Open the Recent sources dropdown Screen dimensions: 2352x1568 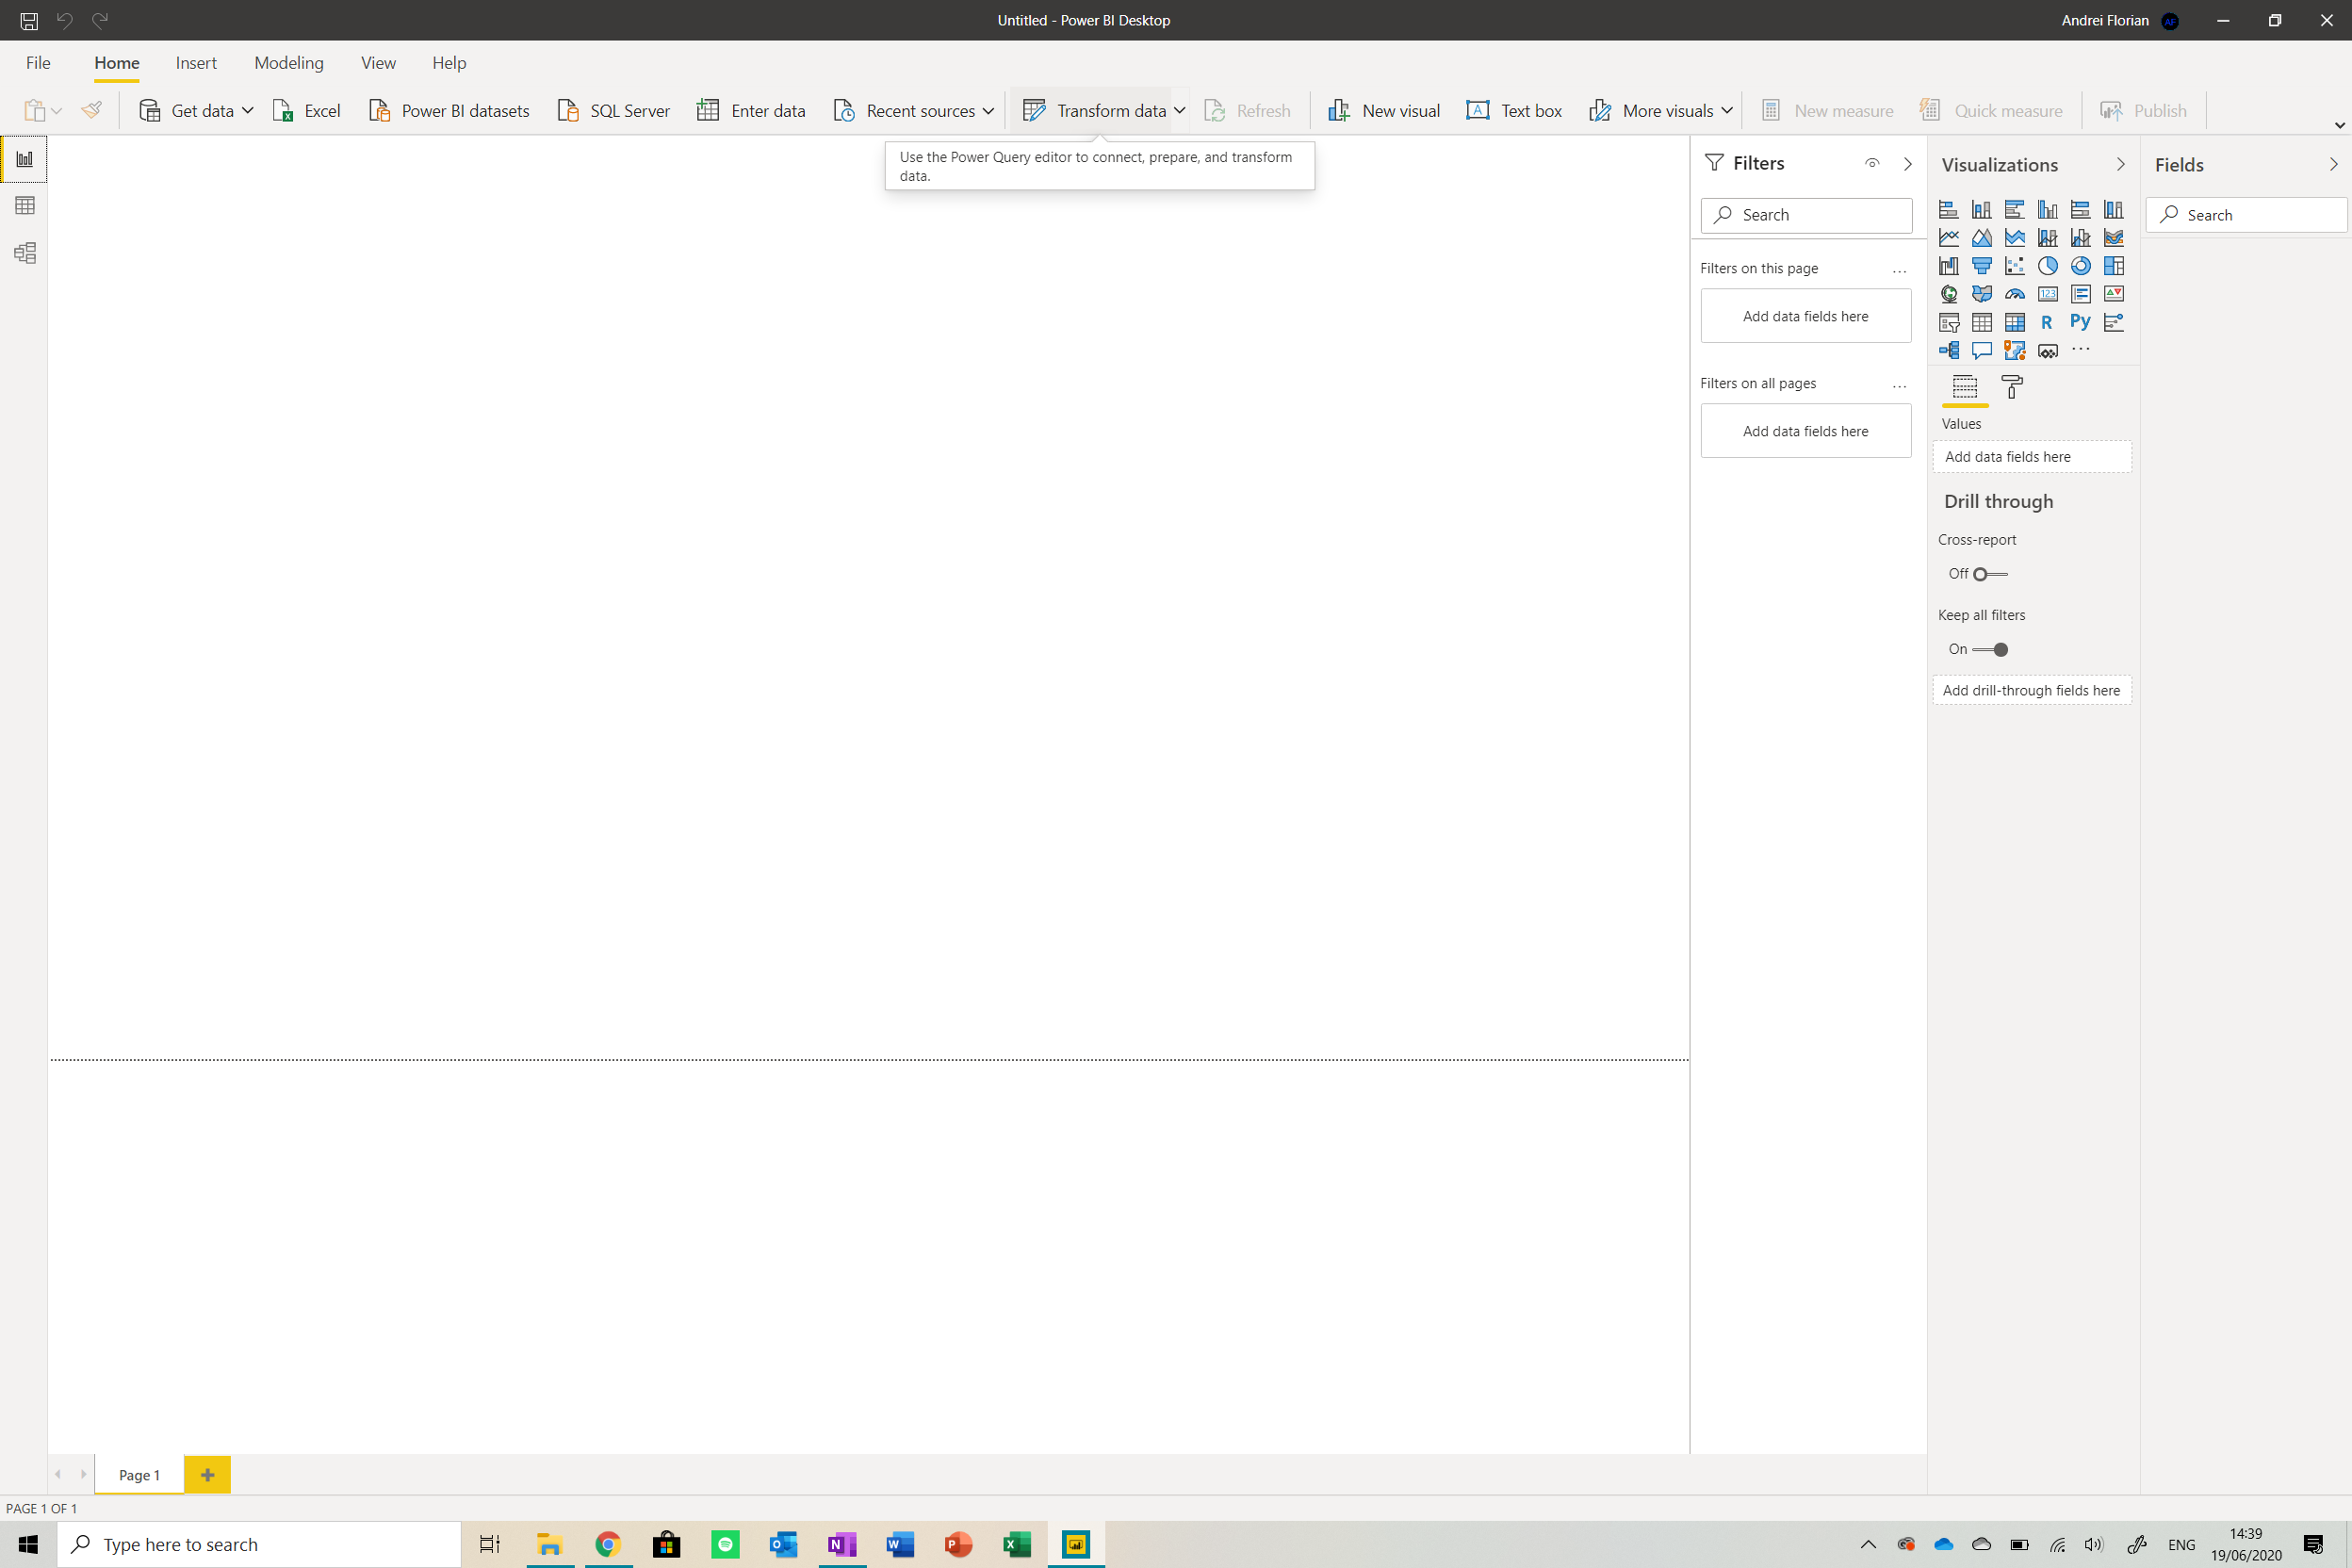pyautogui.click(x=988, y=111)
